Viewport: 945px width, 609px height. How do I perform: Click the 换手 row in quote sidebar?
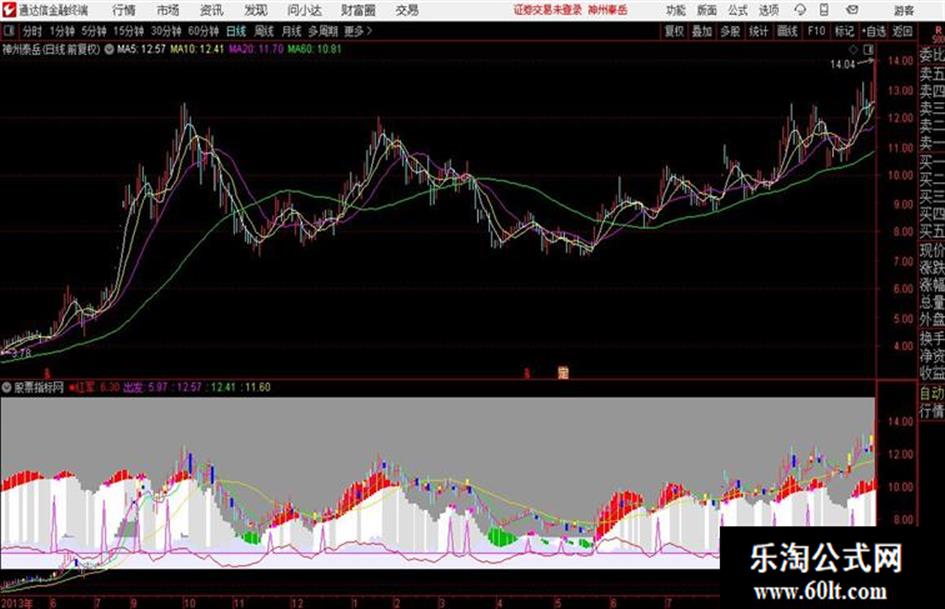click(x=932, y=339)
